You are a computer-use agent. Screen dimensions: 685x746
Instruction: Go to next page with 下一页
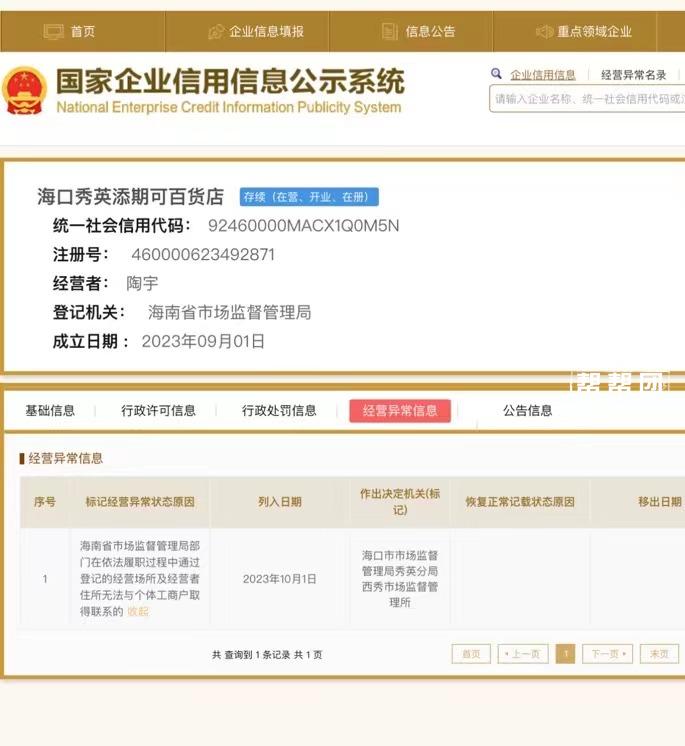tap(607, 654)
